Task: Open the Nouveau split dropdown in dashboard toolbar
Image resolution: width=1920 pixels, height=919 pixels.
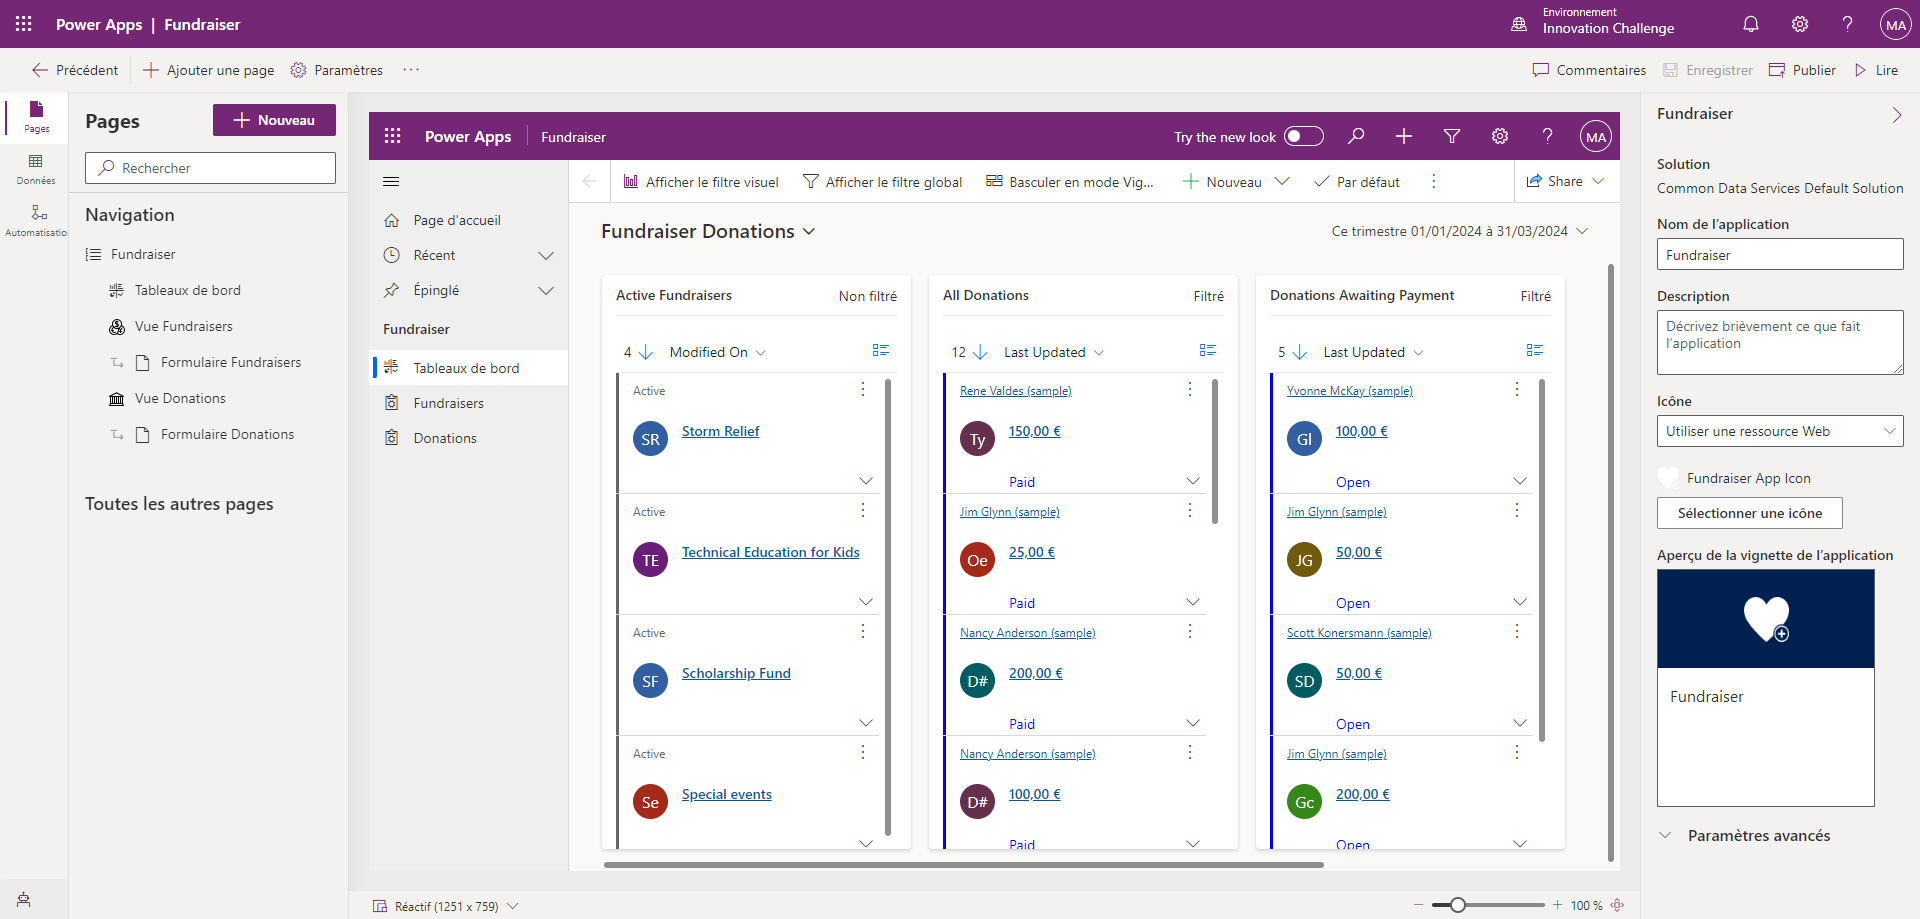Action: (x=1282, y=181)
